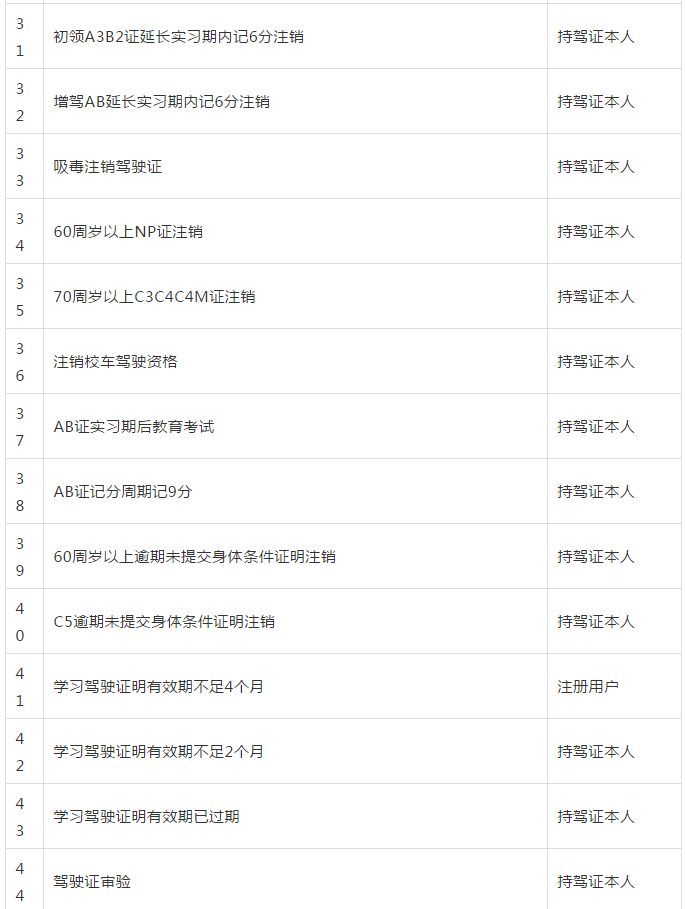
Task: Click the 驾驶证审验 entry
Action: click(x=92, y=881)
